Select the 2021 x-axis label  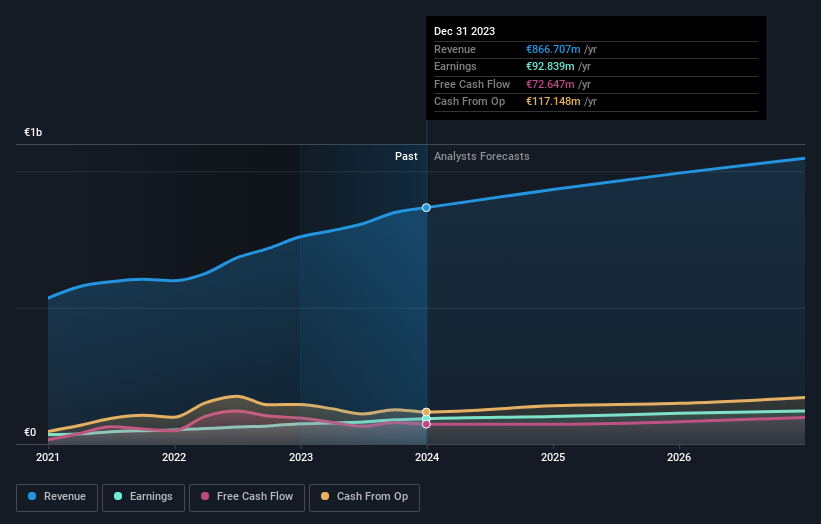pos(48,457)
